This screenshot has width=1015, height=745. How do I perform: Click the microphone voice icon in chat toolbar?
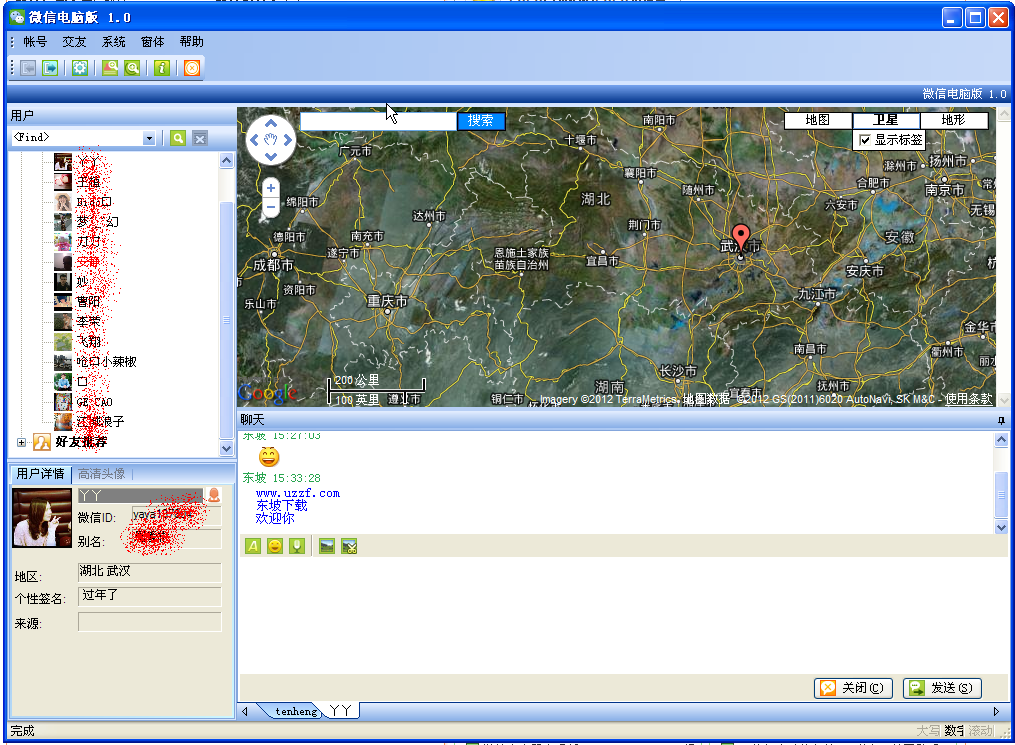[x=297, y=546]
